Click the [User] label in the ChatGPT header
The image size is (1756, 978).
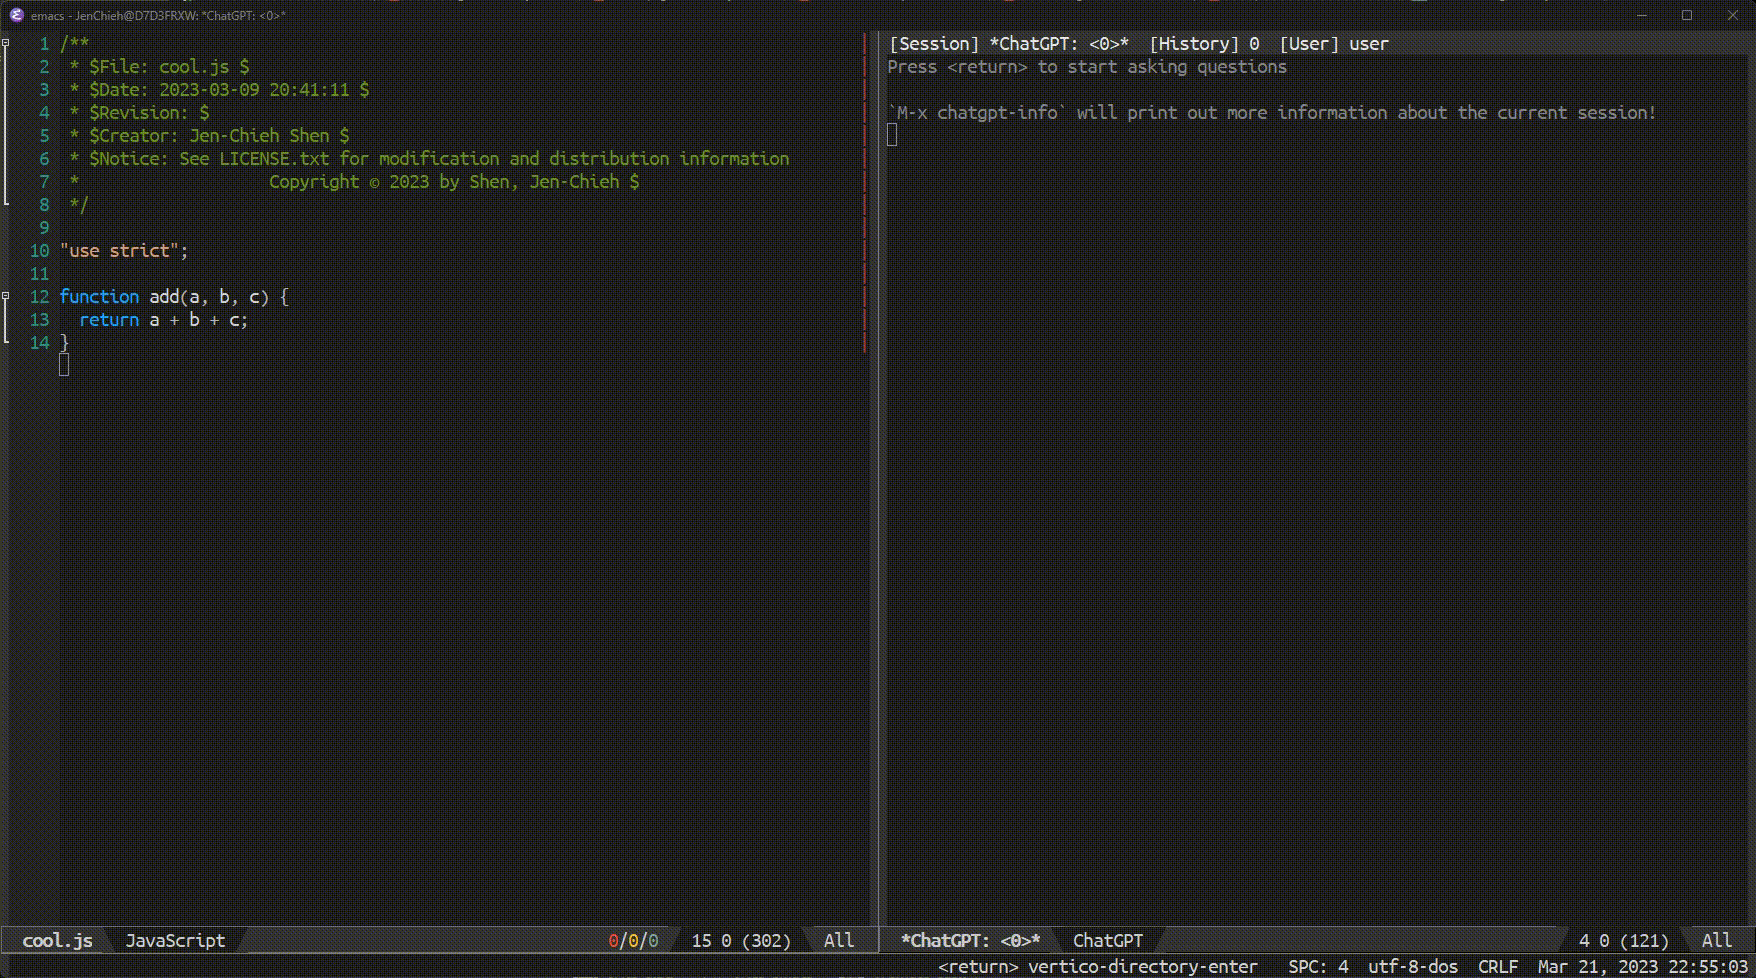point(1309,44)
